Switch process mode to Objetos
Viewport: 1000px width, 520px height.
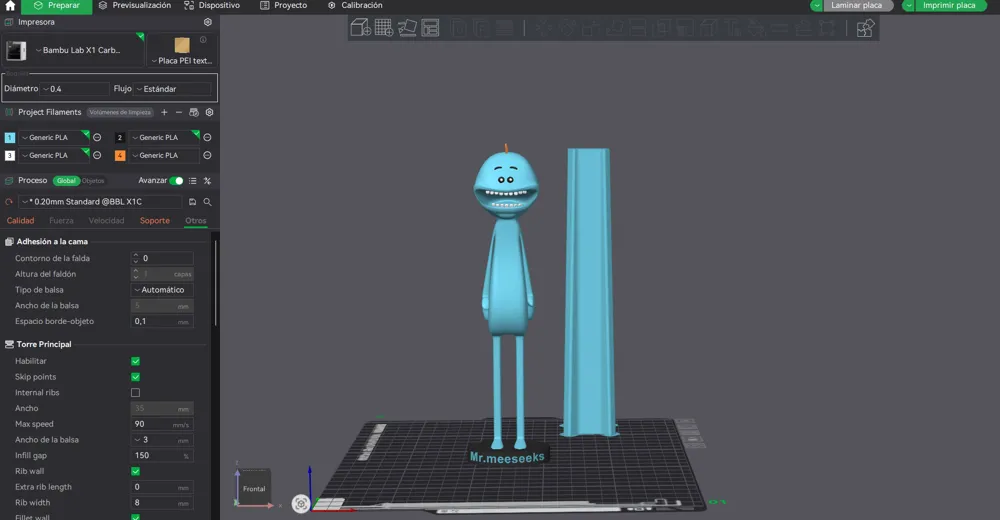[x=93, y=181]
